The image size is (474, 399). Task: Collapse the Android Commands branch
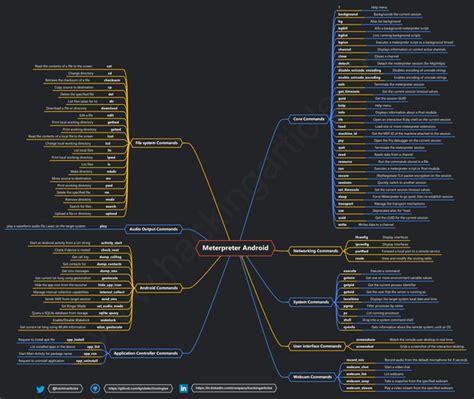tap(159, 288)
